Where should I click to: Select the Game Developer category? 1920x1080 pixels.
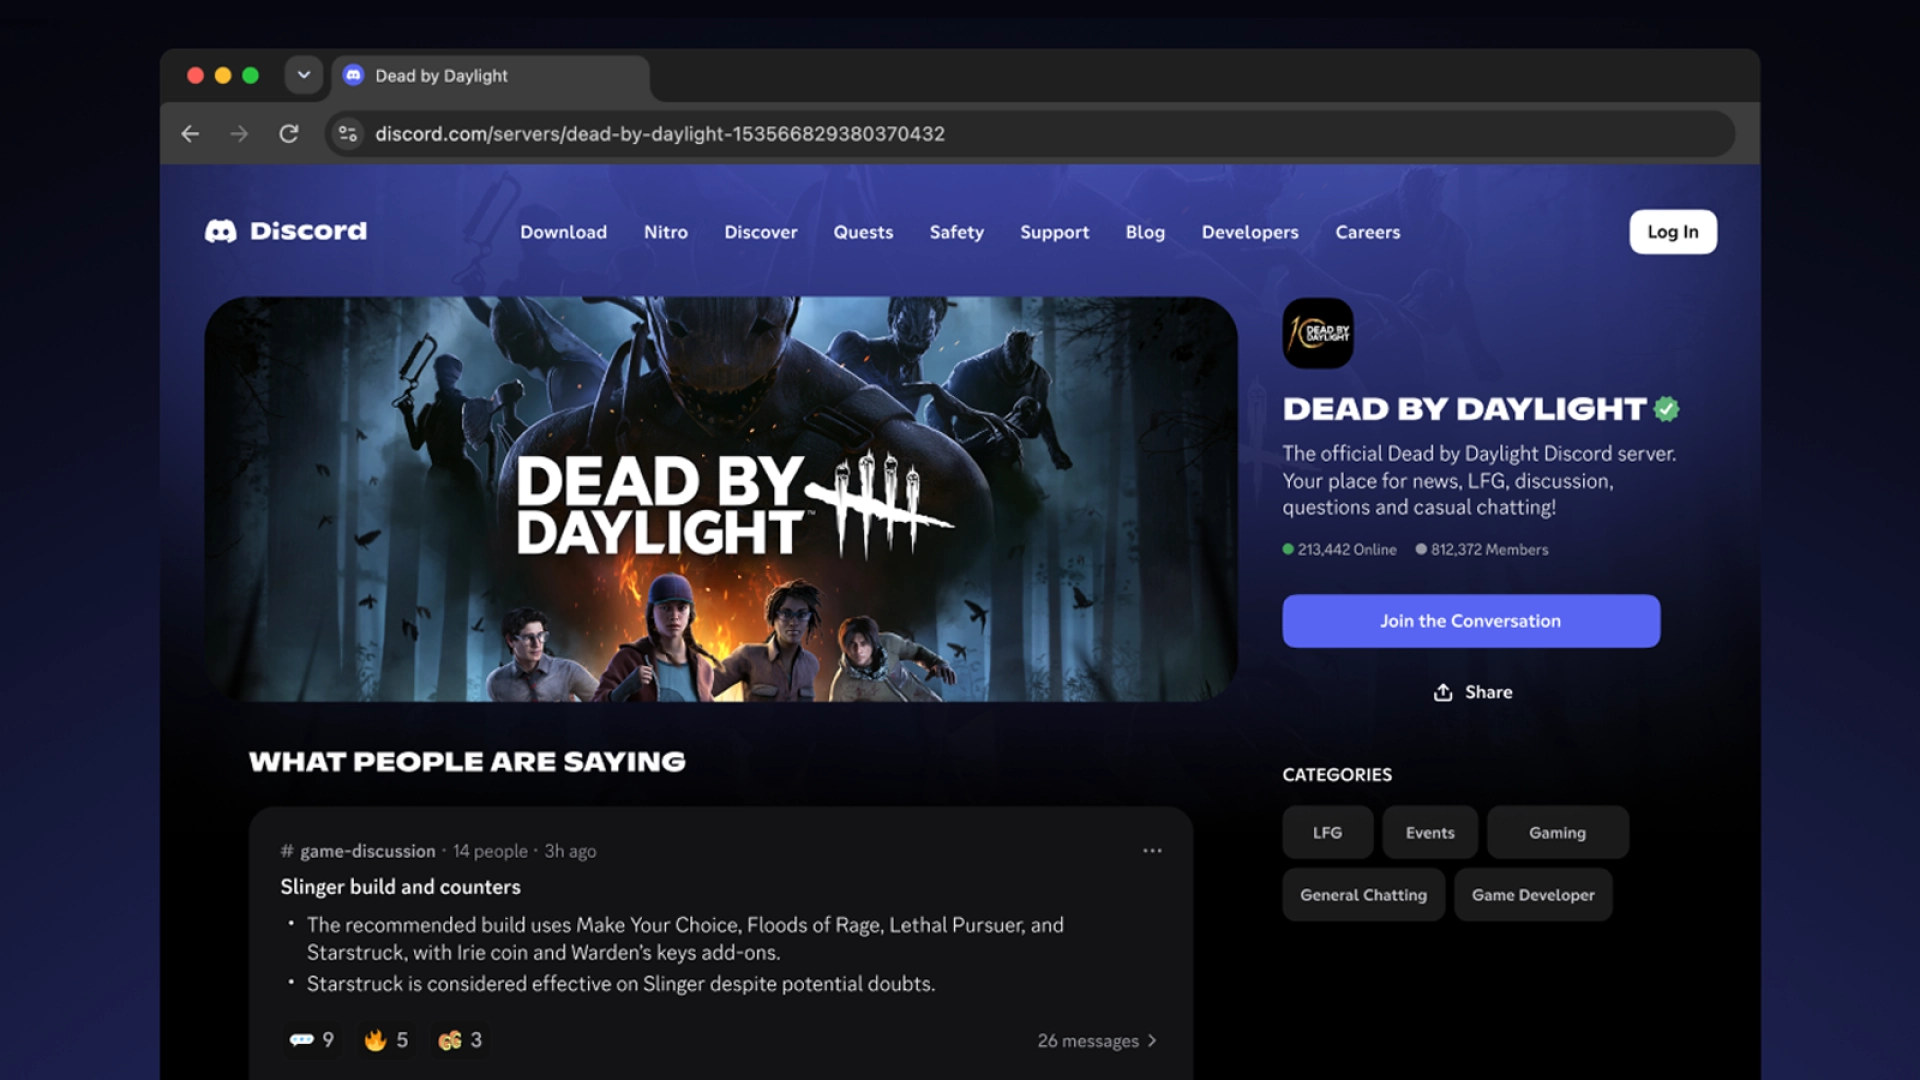coord(1533,895)
